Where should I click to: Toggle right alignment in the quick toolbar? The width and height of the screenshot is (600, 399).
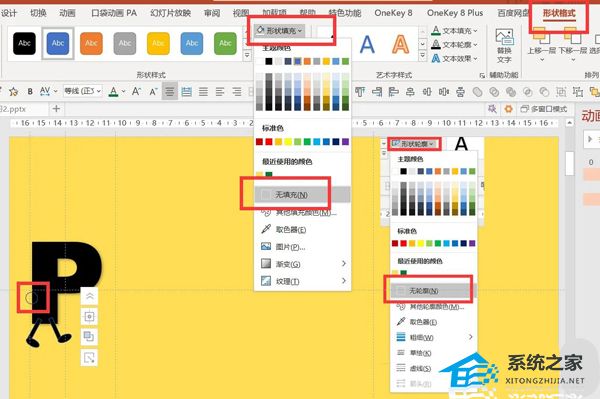pyautogui.click(x=237, y=91)
